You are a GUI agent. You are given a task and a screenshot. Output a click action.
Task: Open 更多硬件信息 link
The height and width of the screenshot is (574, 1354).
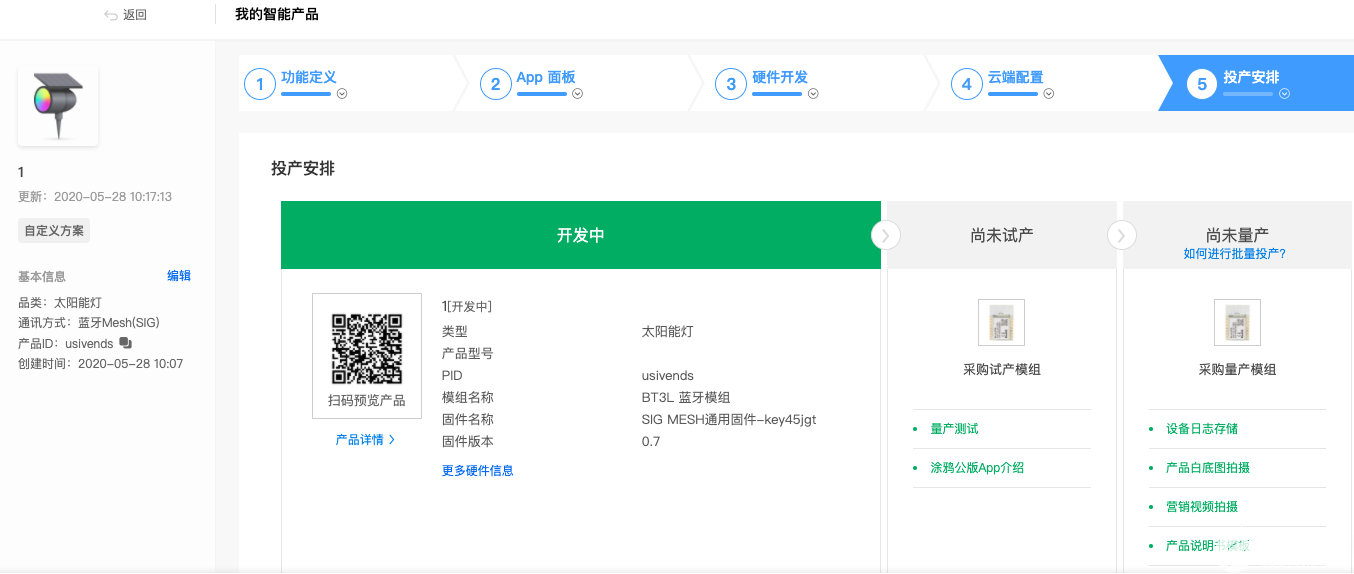tap(478, 470)
